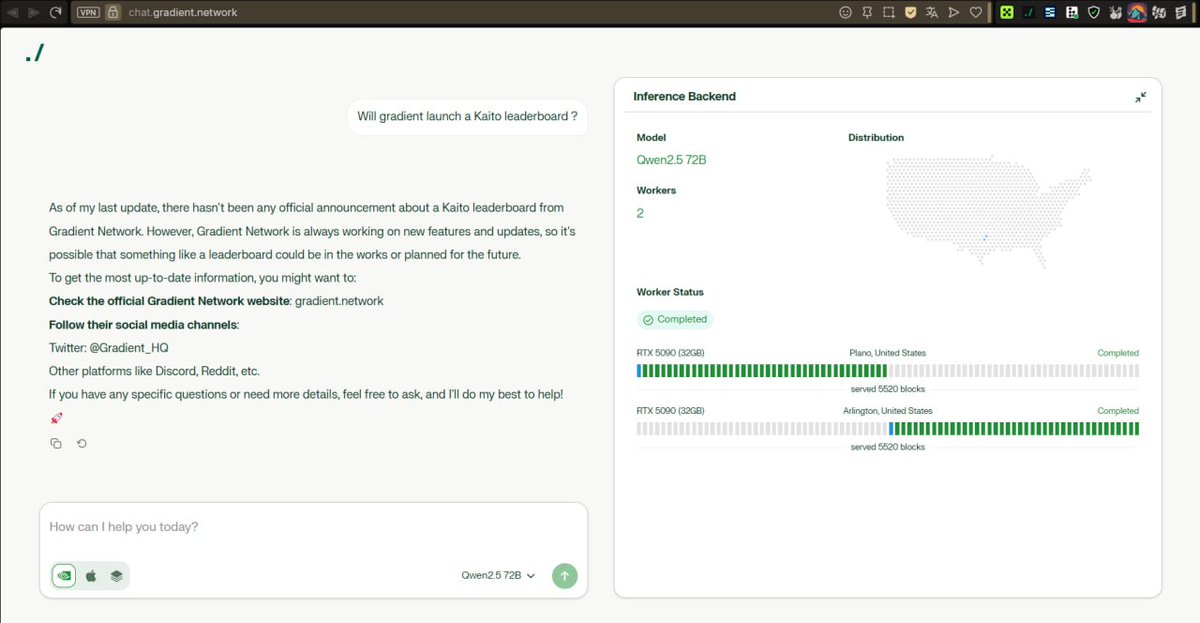Image resolution: width=1200 pixels, height=623 pixels.
Task: Click the rocket emoji in the response
Action: pyautogui.click(x=56, y=418)
